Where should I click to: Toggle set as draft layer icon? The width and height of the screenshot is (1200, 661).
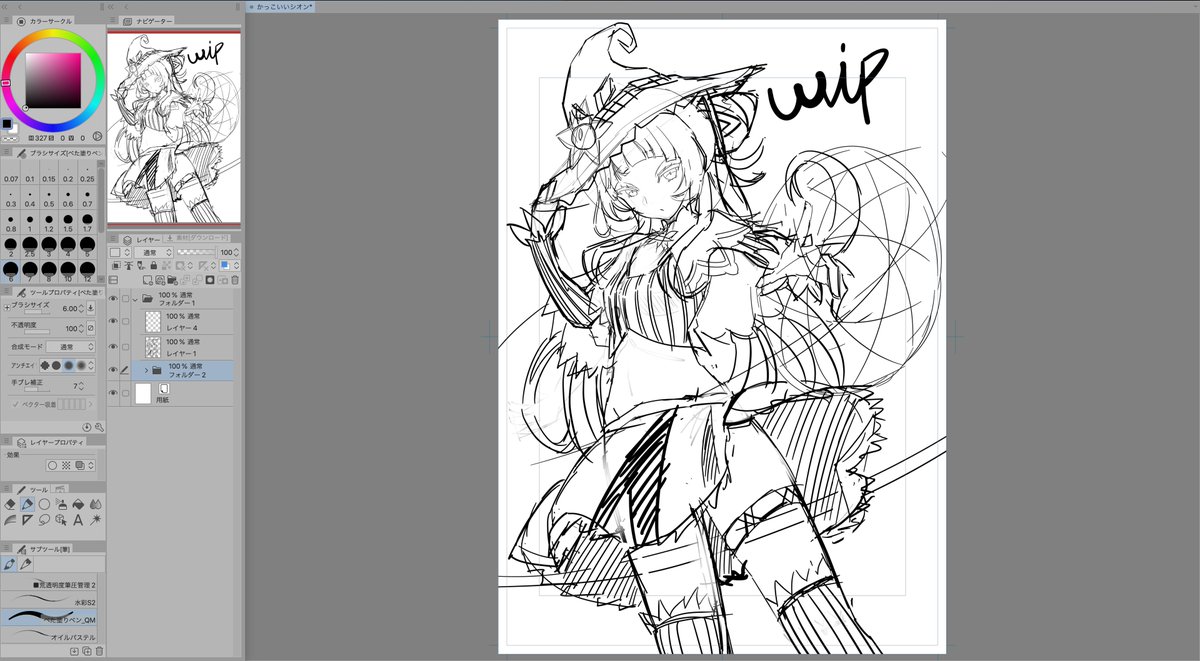(140, 265)
